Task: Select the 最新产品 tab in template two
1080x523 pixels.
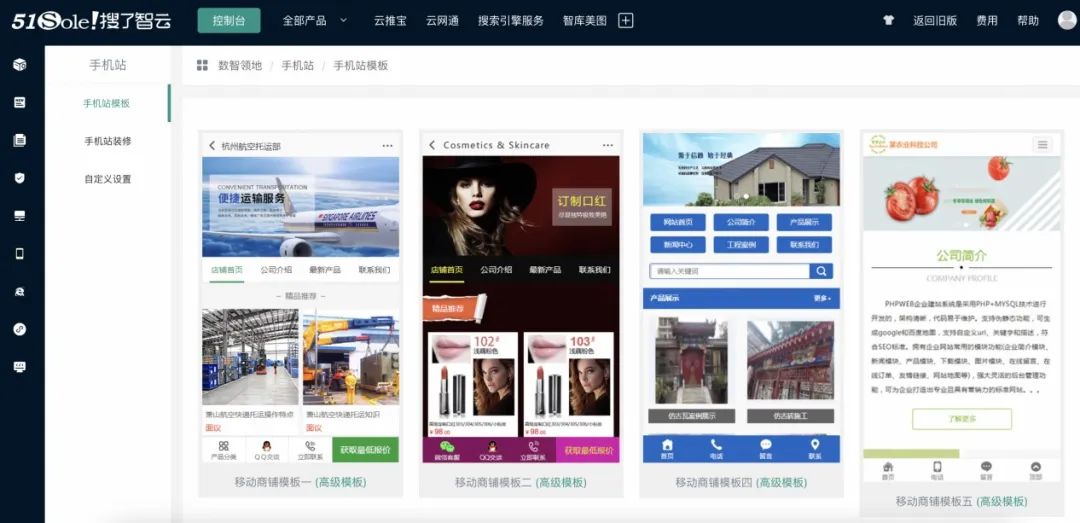Action: 545,270
